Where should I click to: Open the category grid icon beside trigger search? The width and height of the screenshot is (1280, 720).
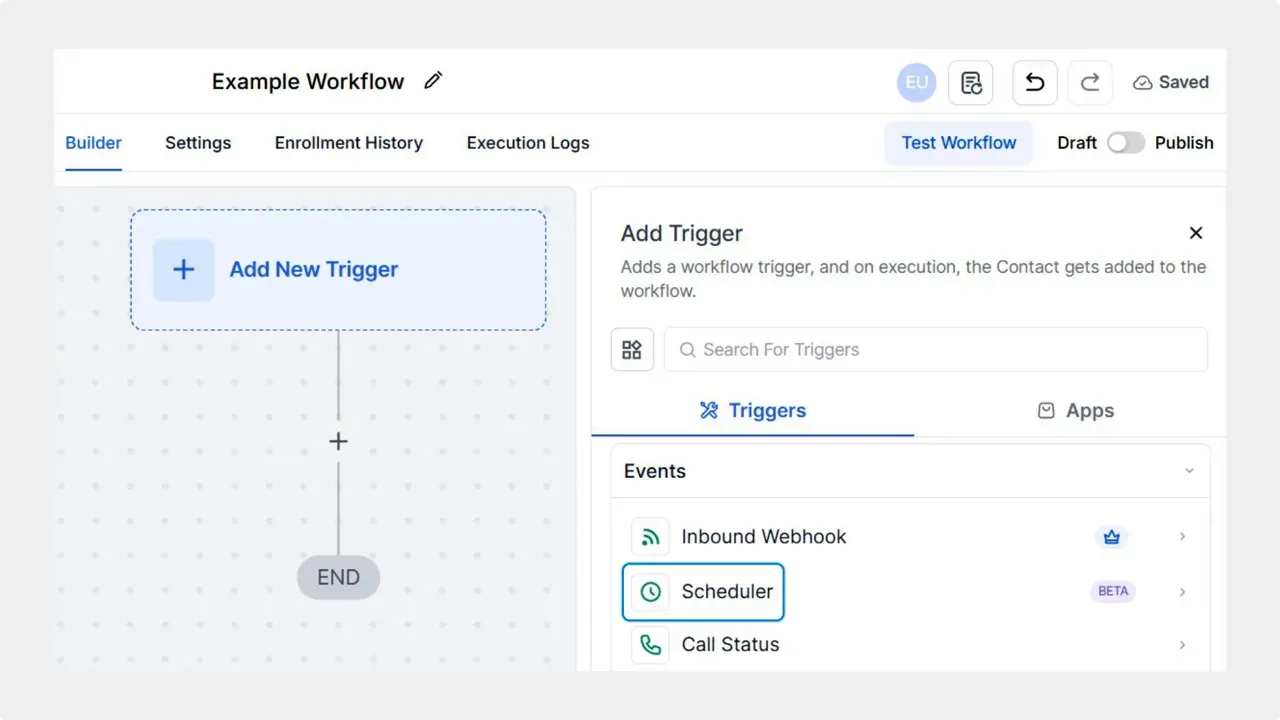click(632, 349)
